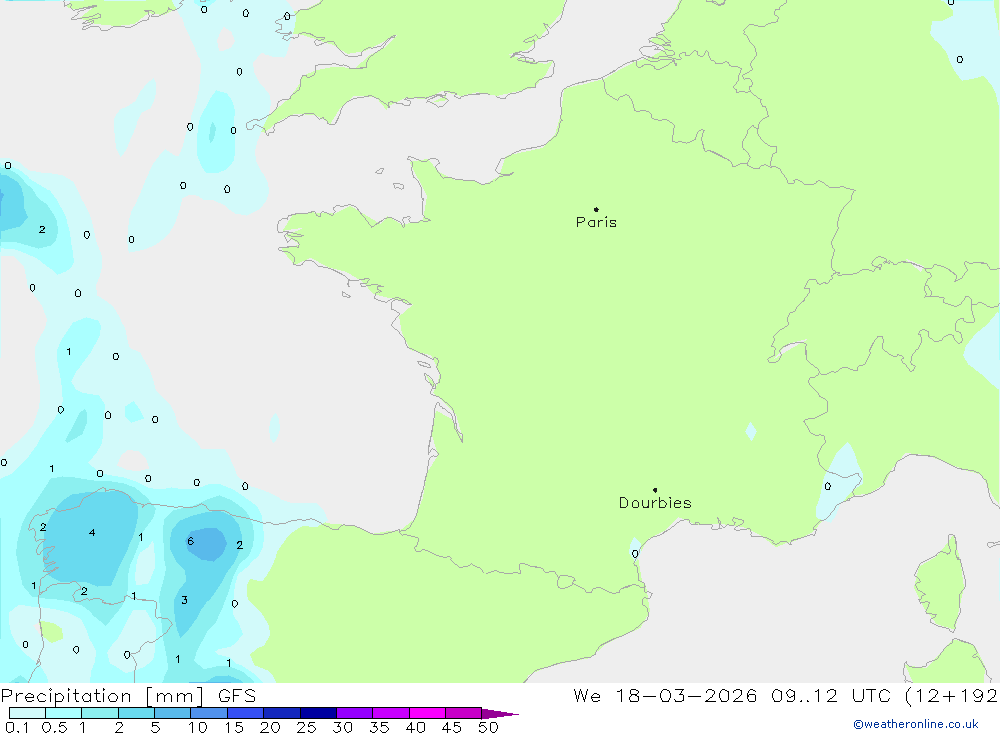
Task: Pick the 20–25 mm dark blue legend swatch
Action: pyautogui.click(x=281, y=713)
